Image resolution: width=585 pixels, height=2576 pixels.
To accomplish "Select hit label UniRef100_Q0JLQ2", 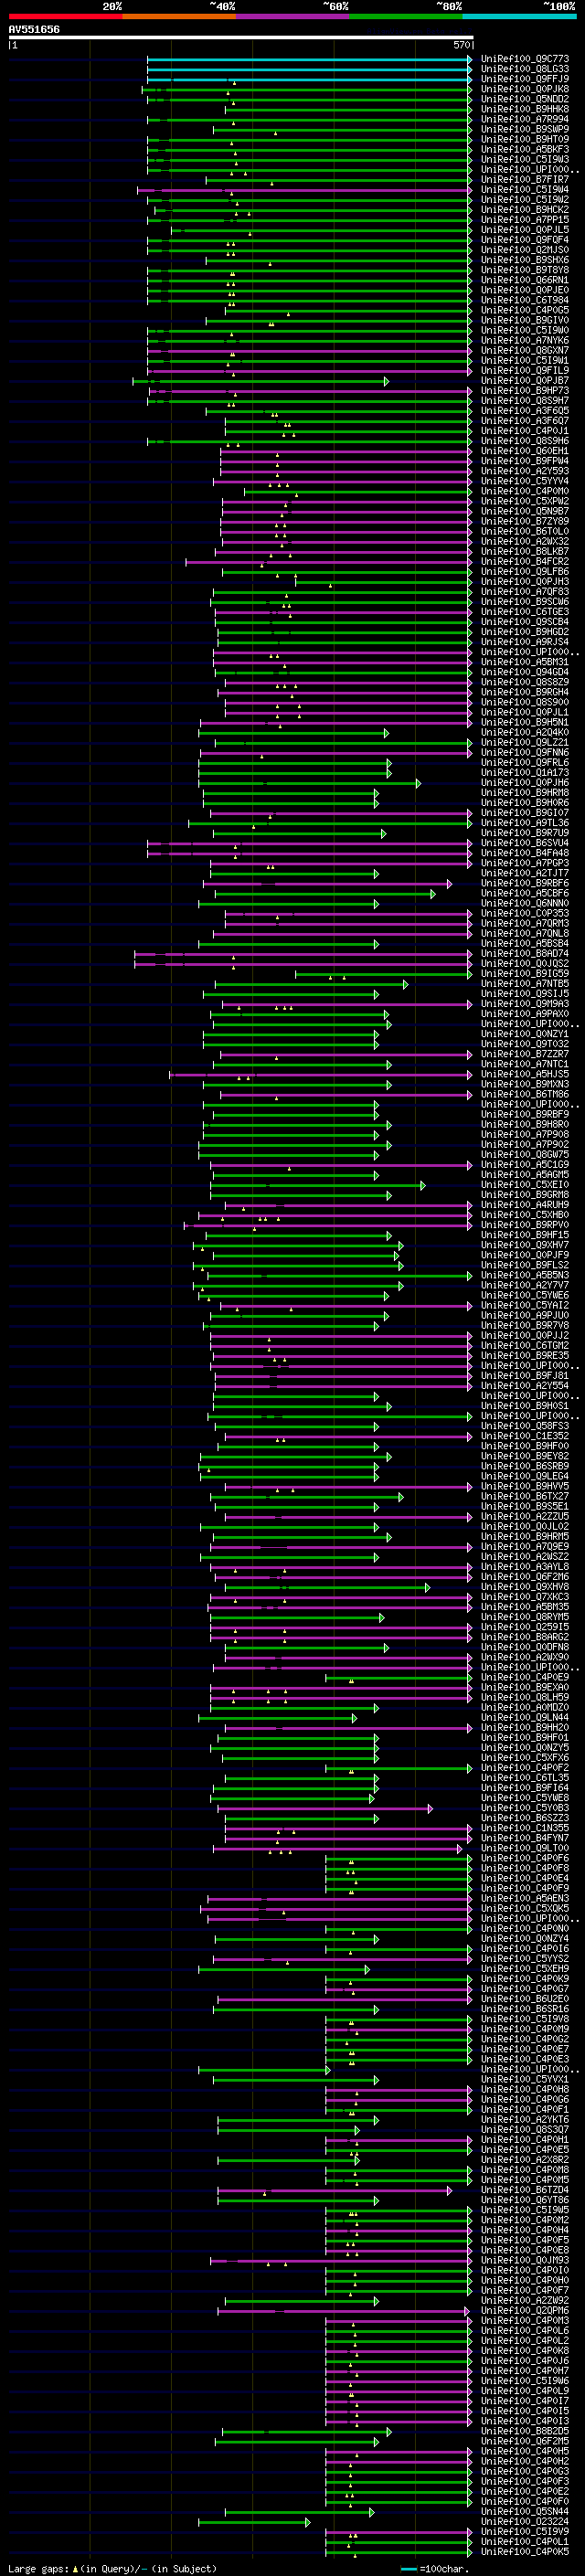I will pyautogui.click(x=525, y=1527).
